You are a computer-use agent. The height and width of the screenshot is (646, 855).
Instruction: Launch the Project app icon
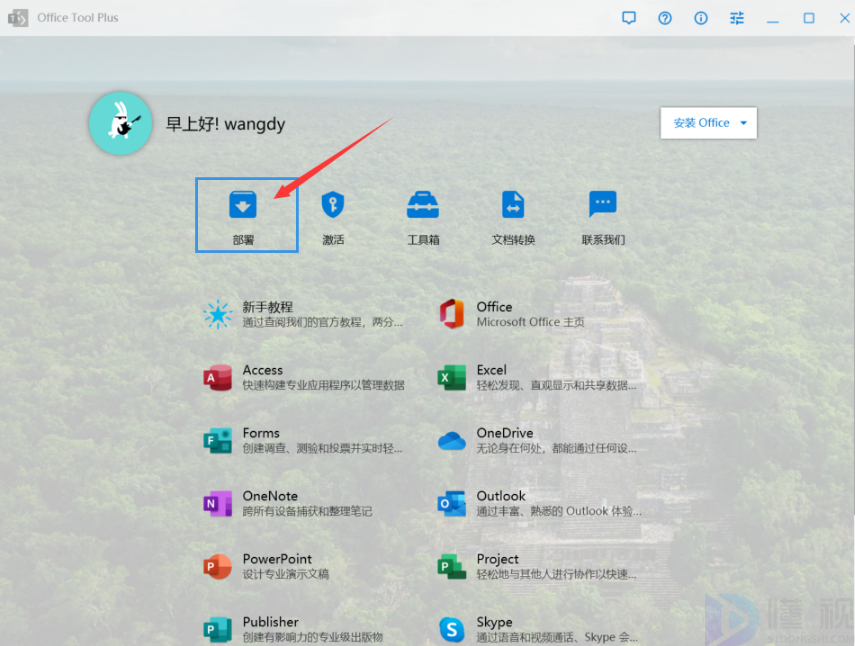[x=452, y=566]
